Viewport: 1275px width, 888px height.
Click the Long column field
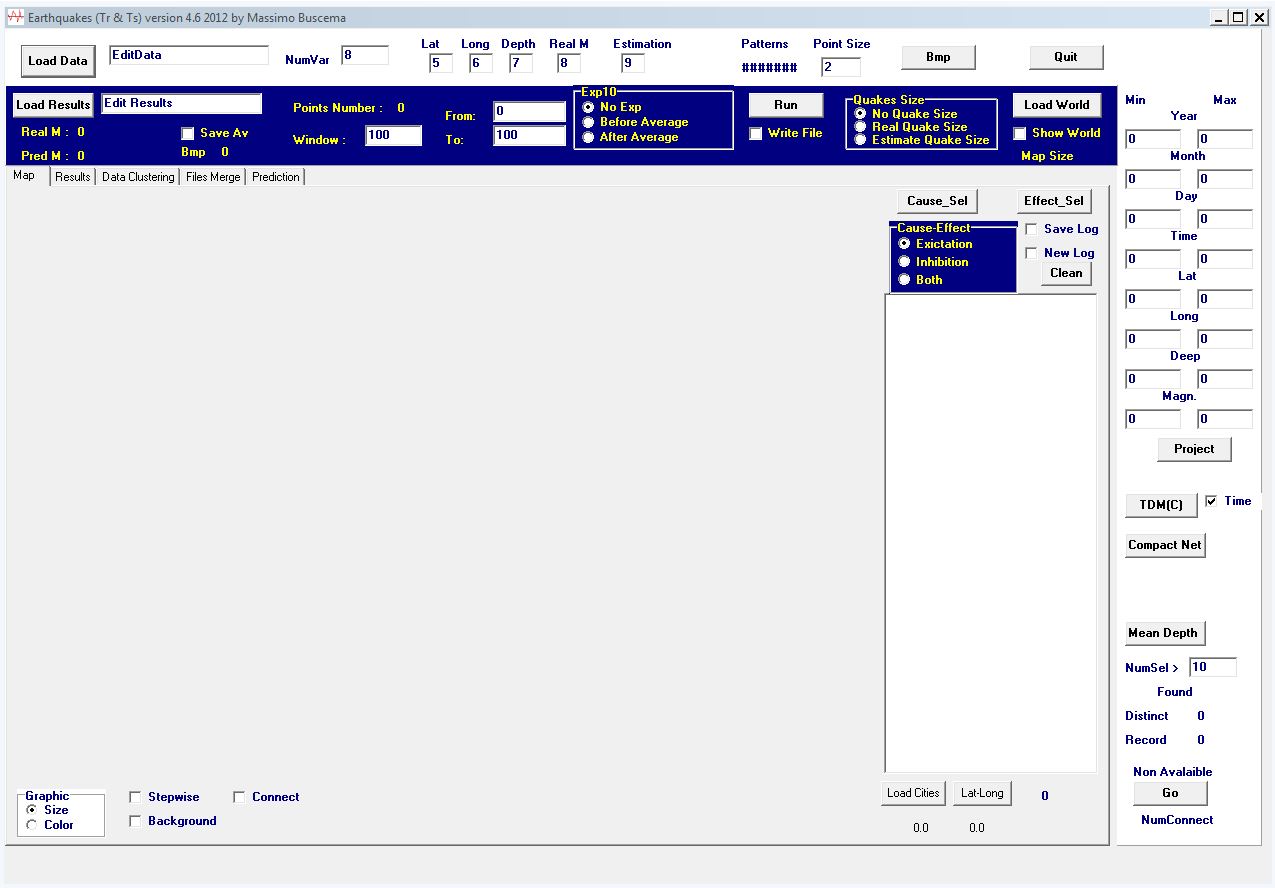coord(481,64)
